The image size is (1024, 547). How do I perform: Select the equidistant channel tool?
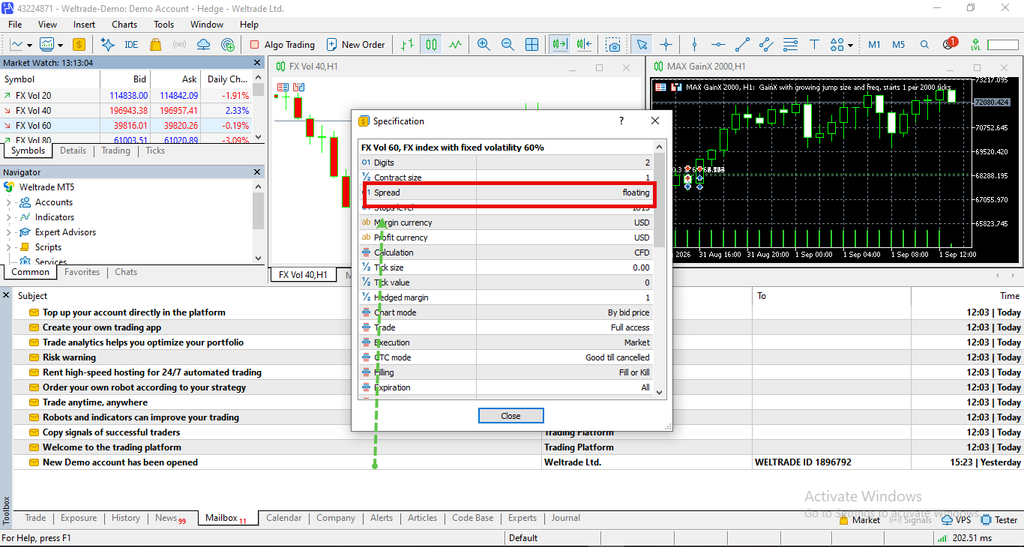[x=766, y=44]
